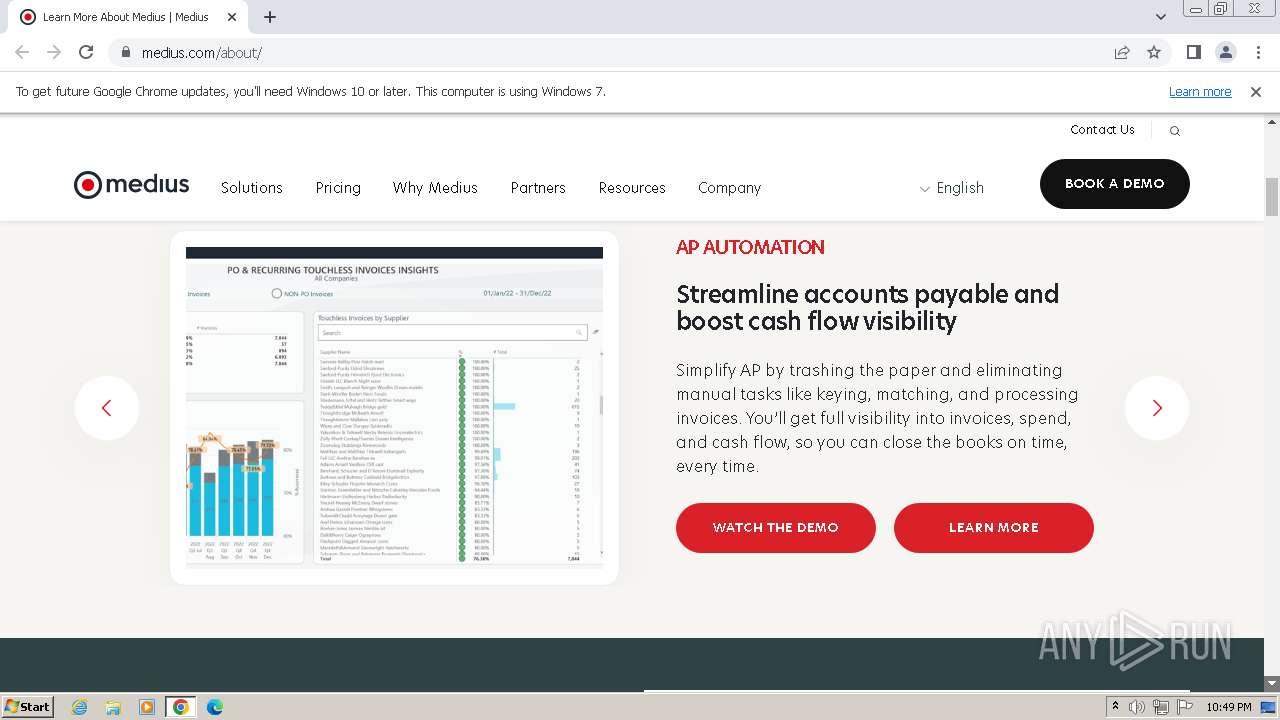Show the previous carousel slide

107,408
